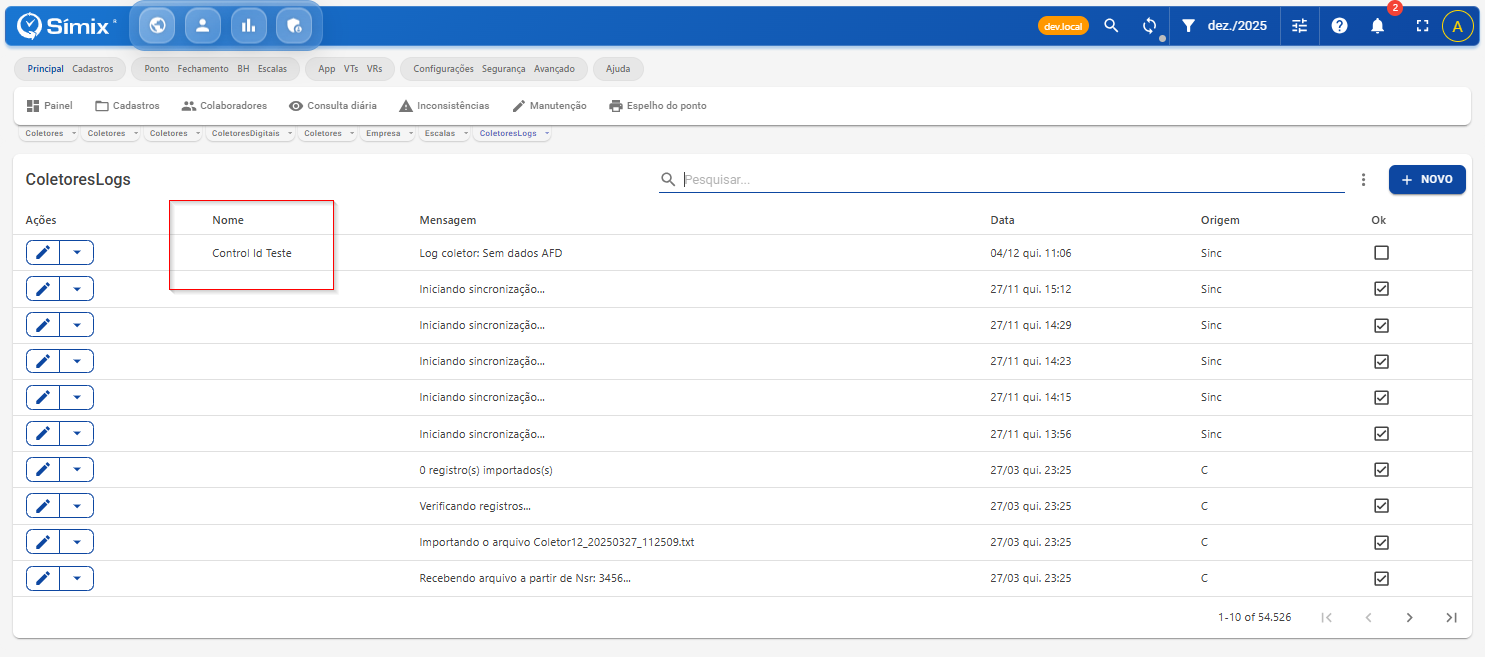The image size is (1485, 657).
Task: Uncheck Ok box for 27/11 qui. 14:15 row
Action: 1381,397
